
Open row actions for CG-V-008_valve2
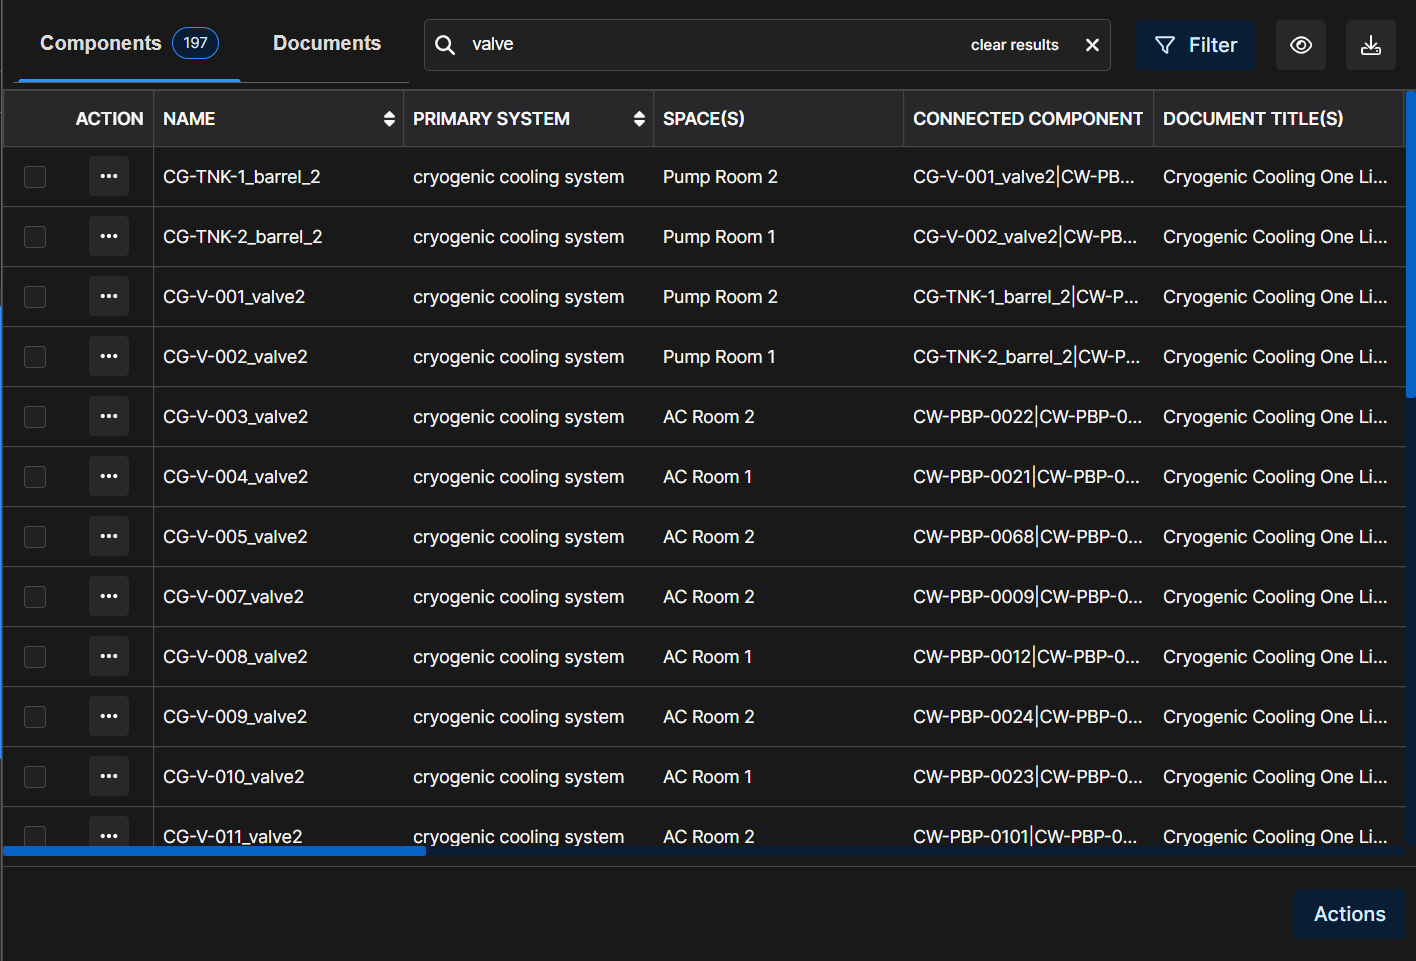(109, 657)
